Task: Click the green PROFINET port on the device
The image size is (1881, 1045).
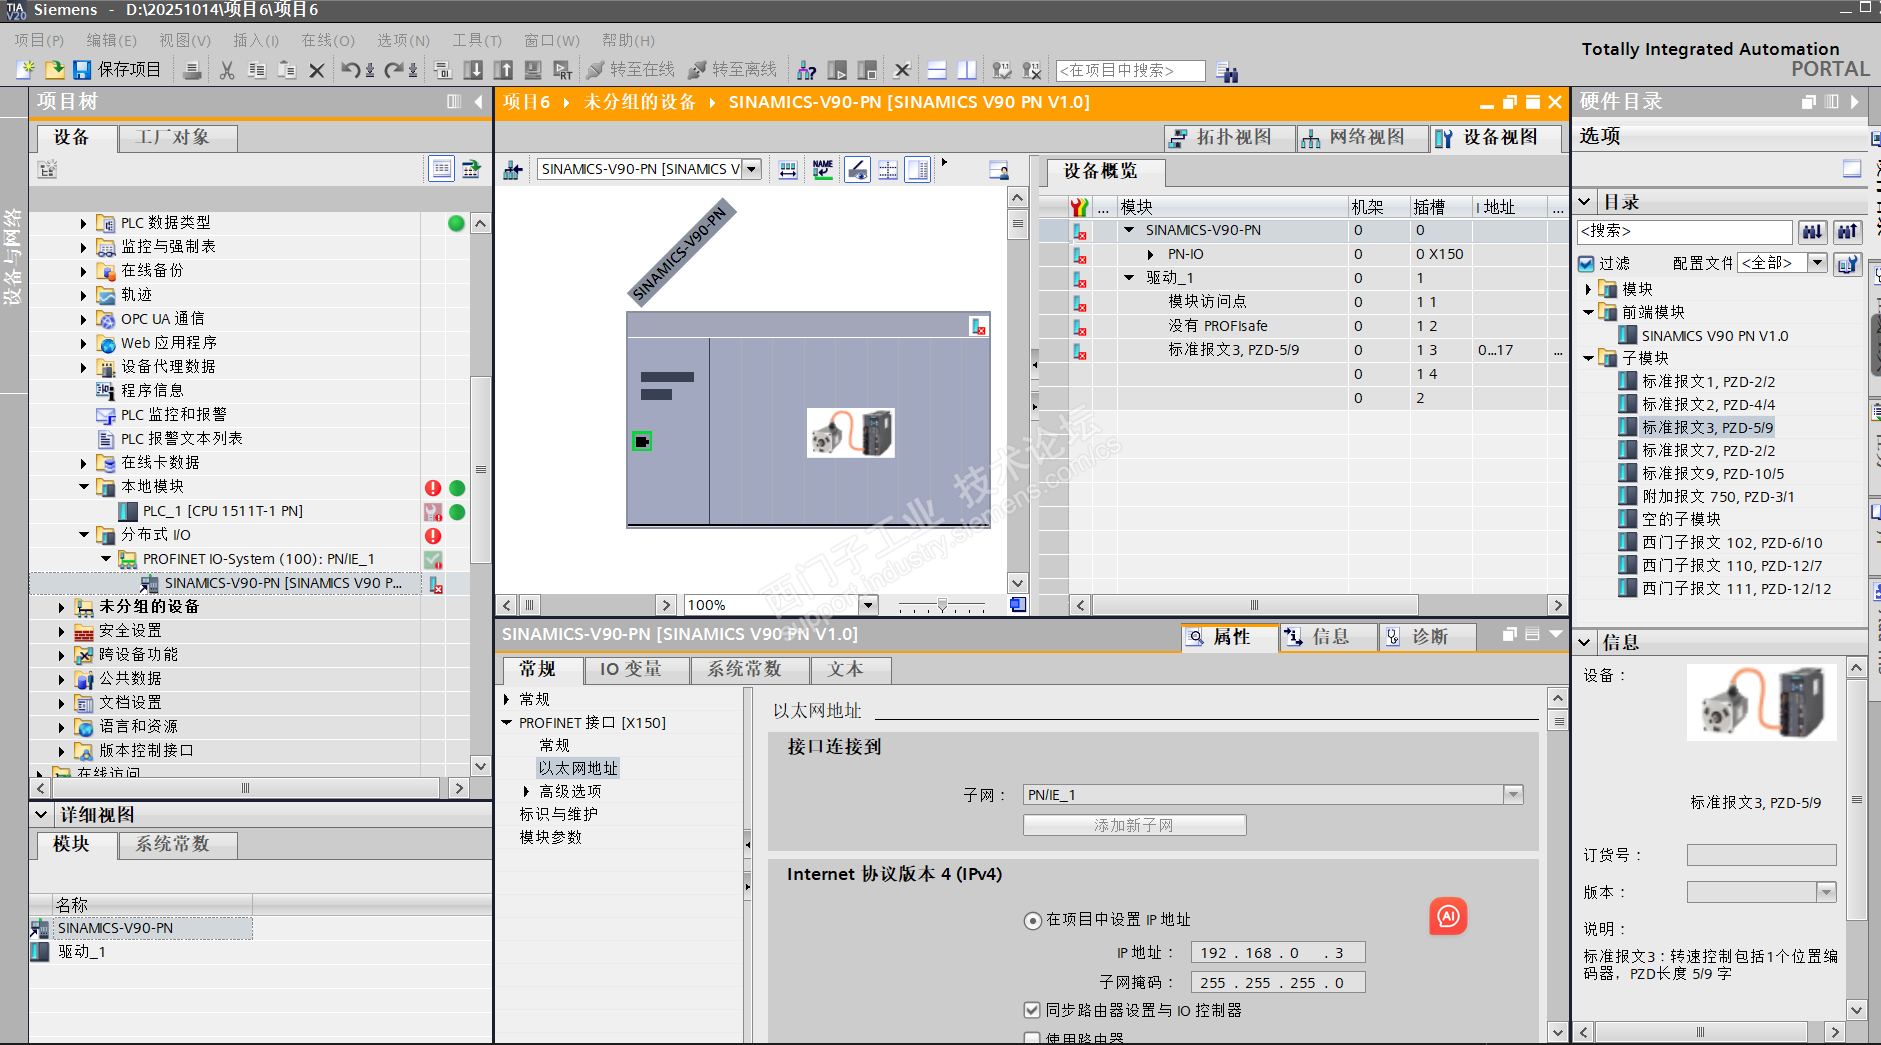Action: (x=642, y=441)
